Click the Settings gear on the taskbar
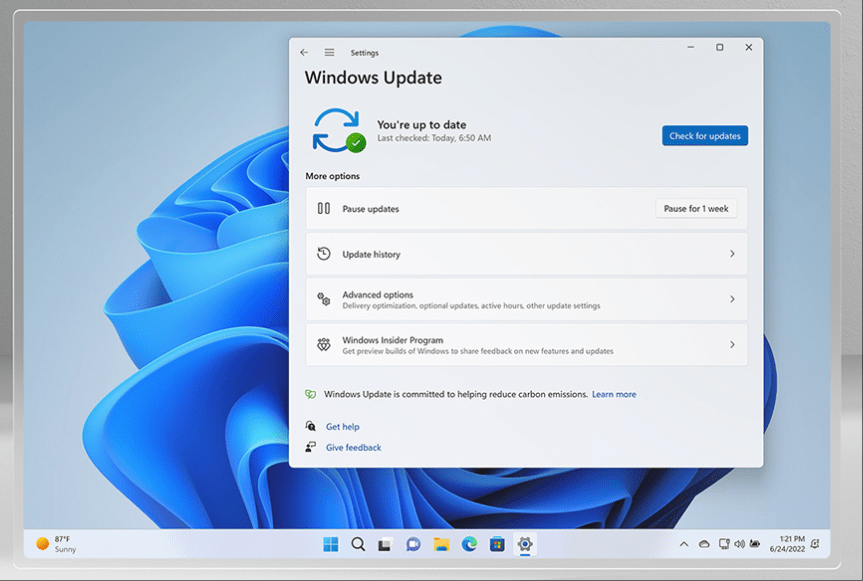The image size is (863, 581). [525, 544]
